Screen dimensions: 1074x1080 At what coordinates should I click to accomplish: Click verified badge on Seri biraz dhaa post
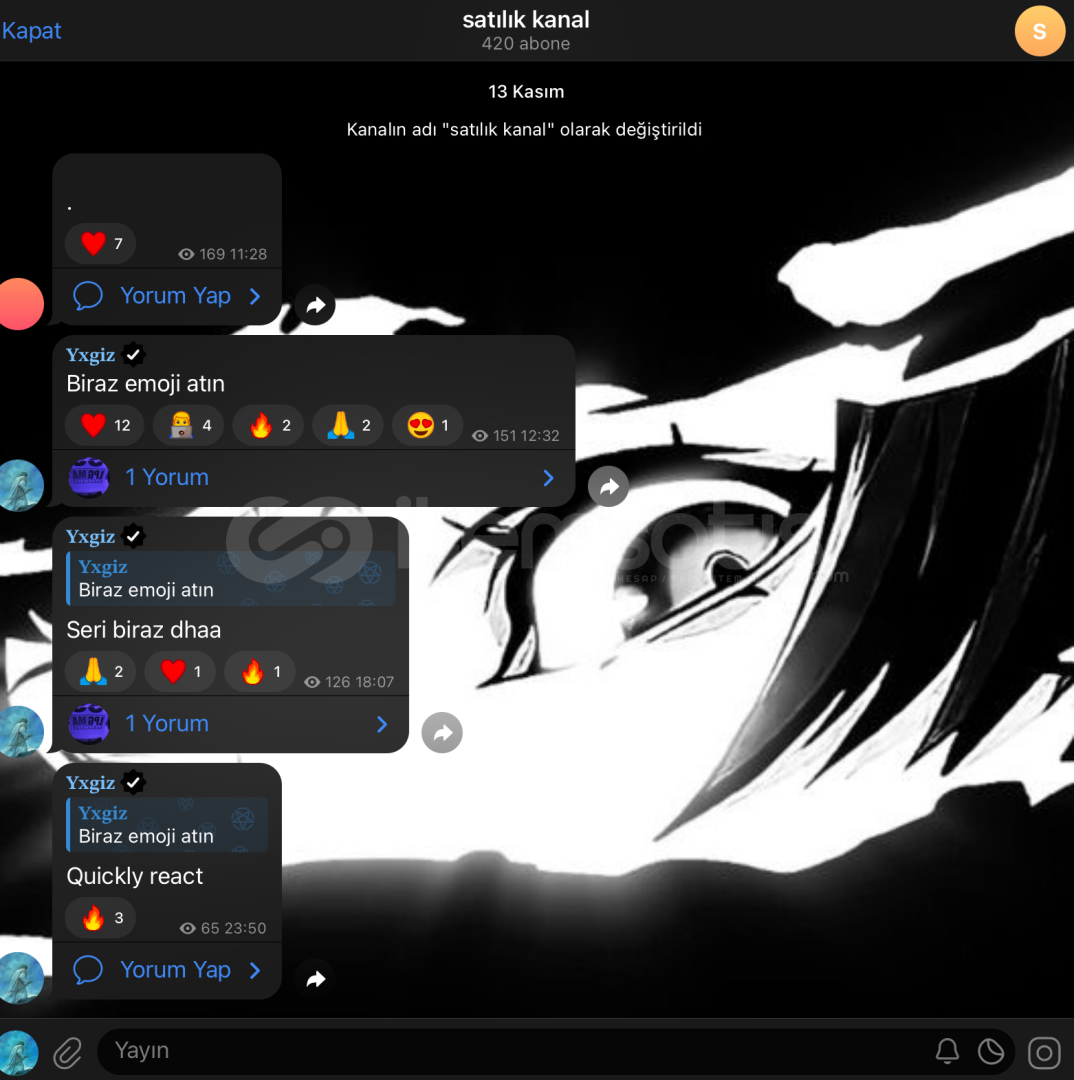click(133, 536)
